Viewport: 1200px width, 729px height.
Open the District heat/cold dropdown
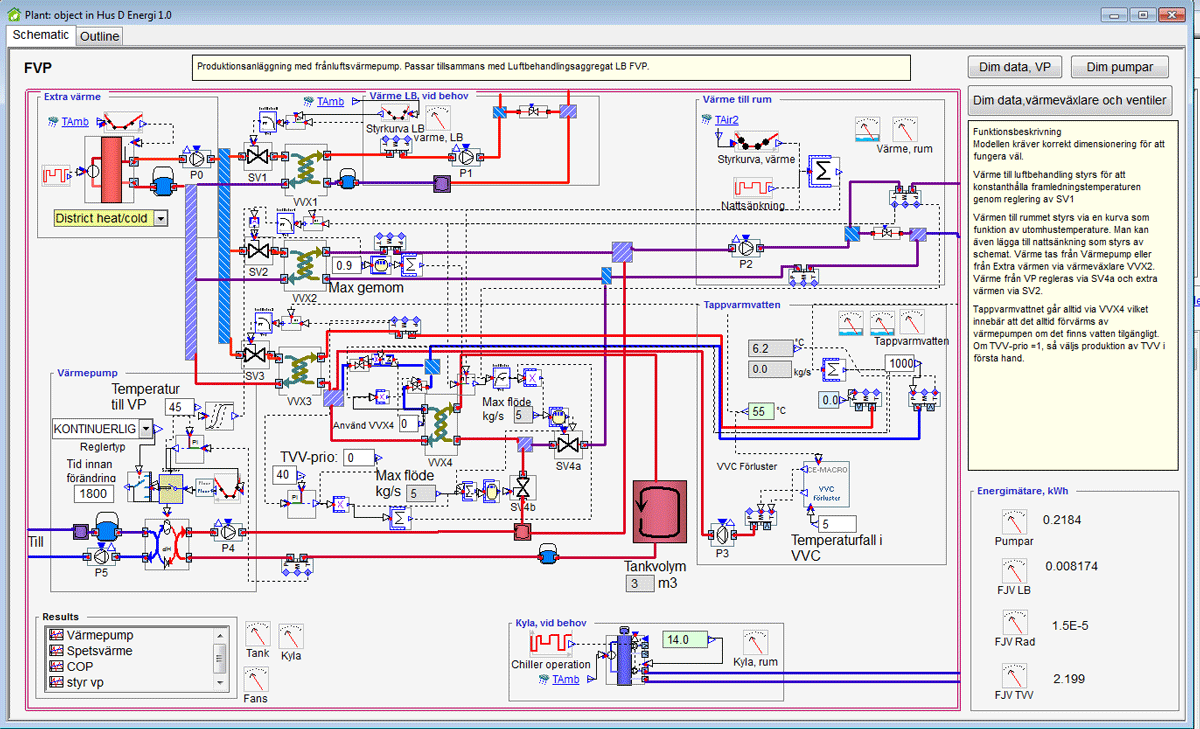click(x=159, y=218)
